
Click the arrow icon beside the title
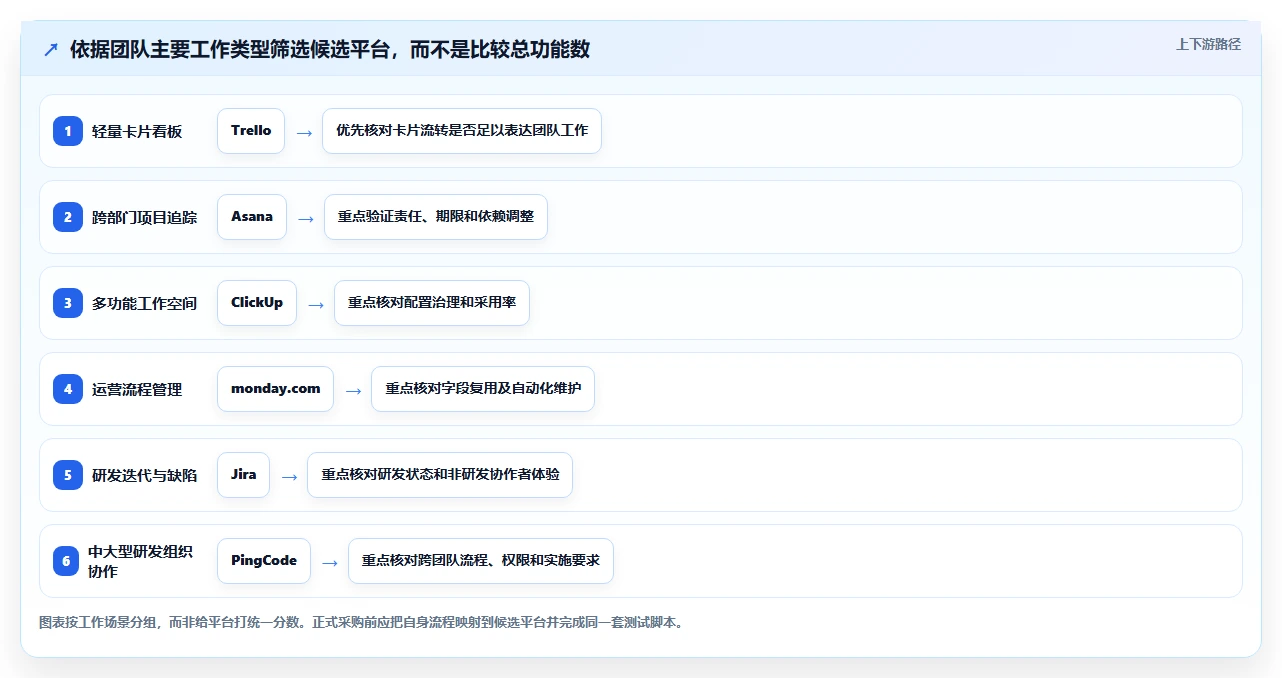tap(51, 49)
